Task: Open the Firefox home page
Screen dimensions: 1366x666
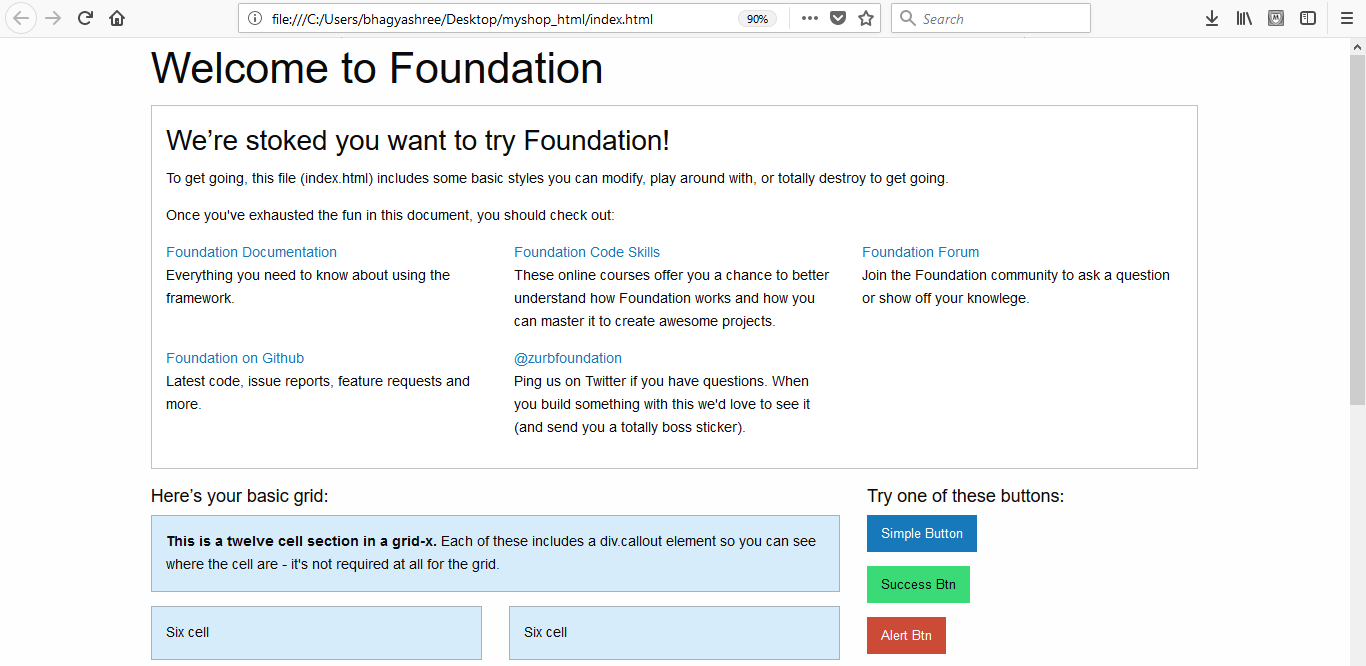Action: (117, 18)
